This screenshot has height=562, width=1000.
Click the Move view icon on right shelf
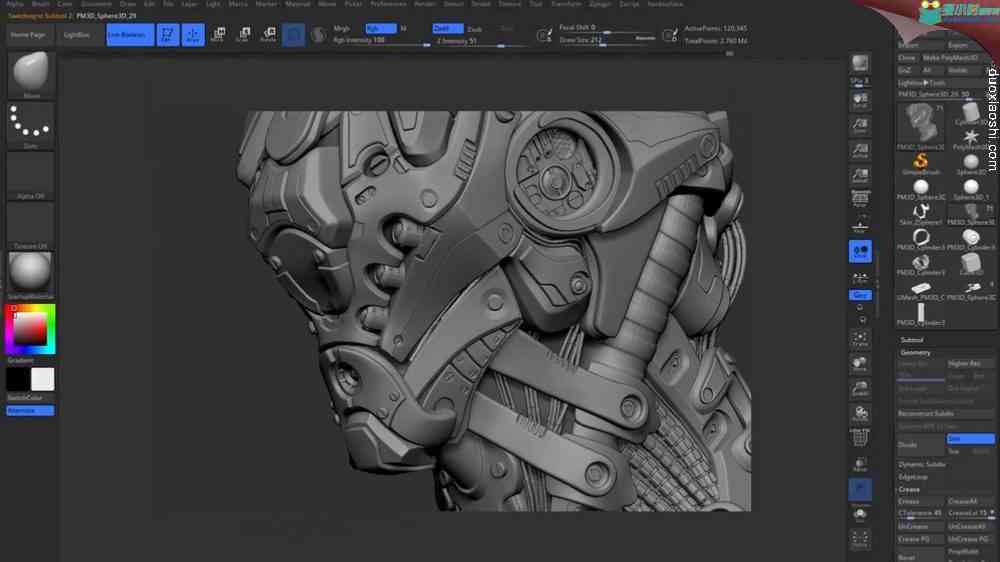tap(860, 364)
